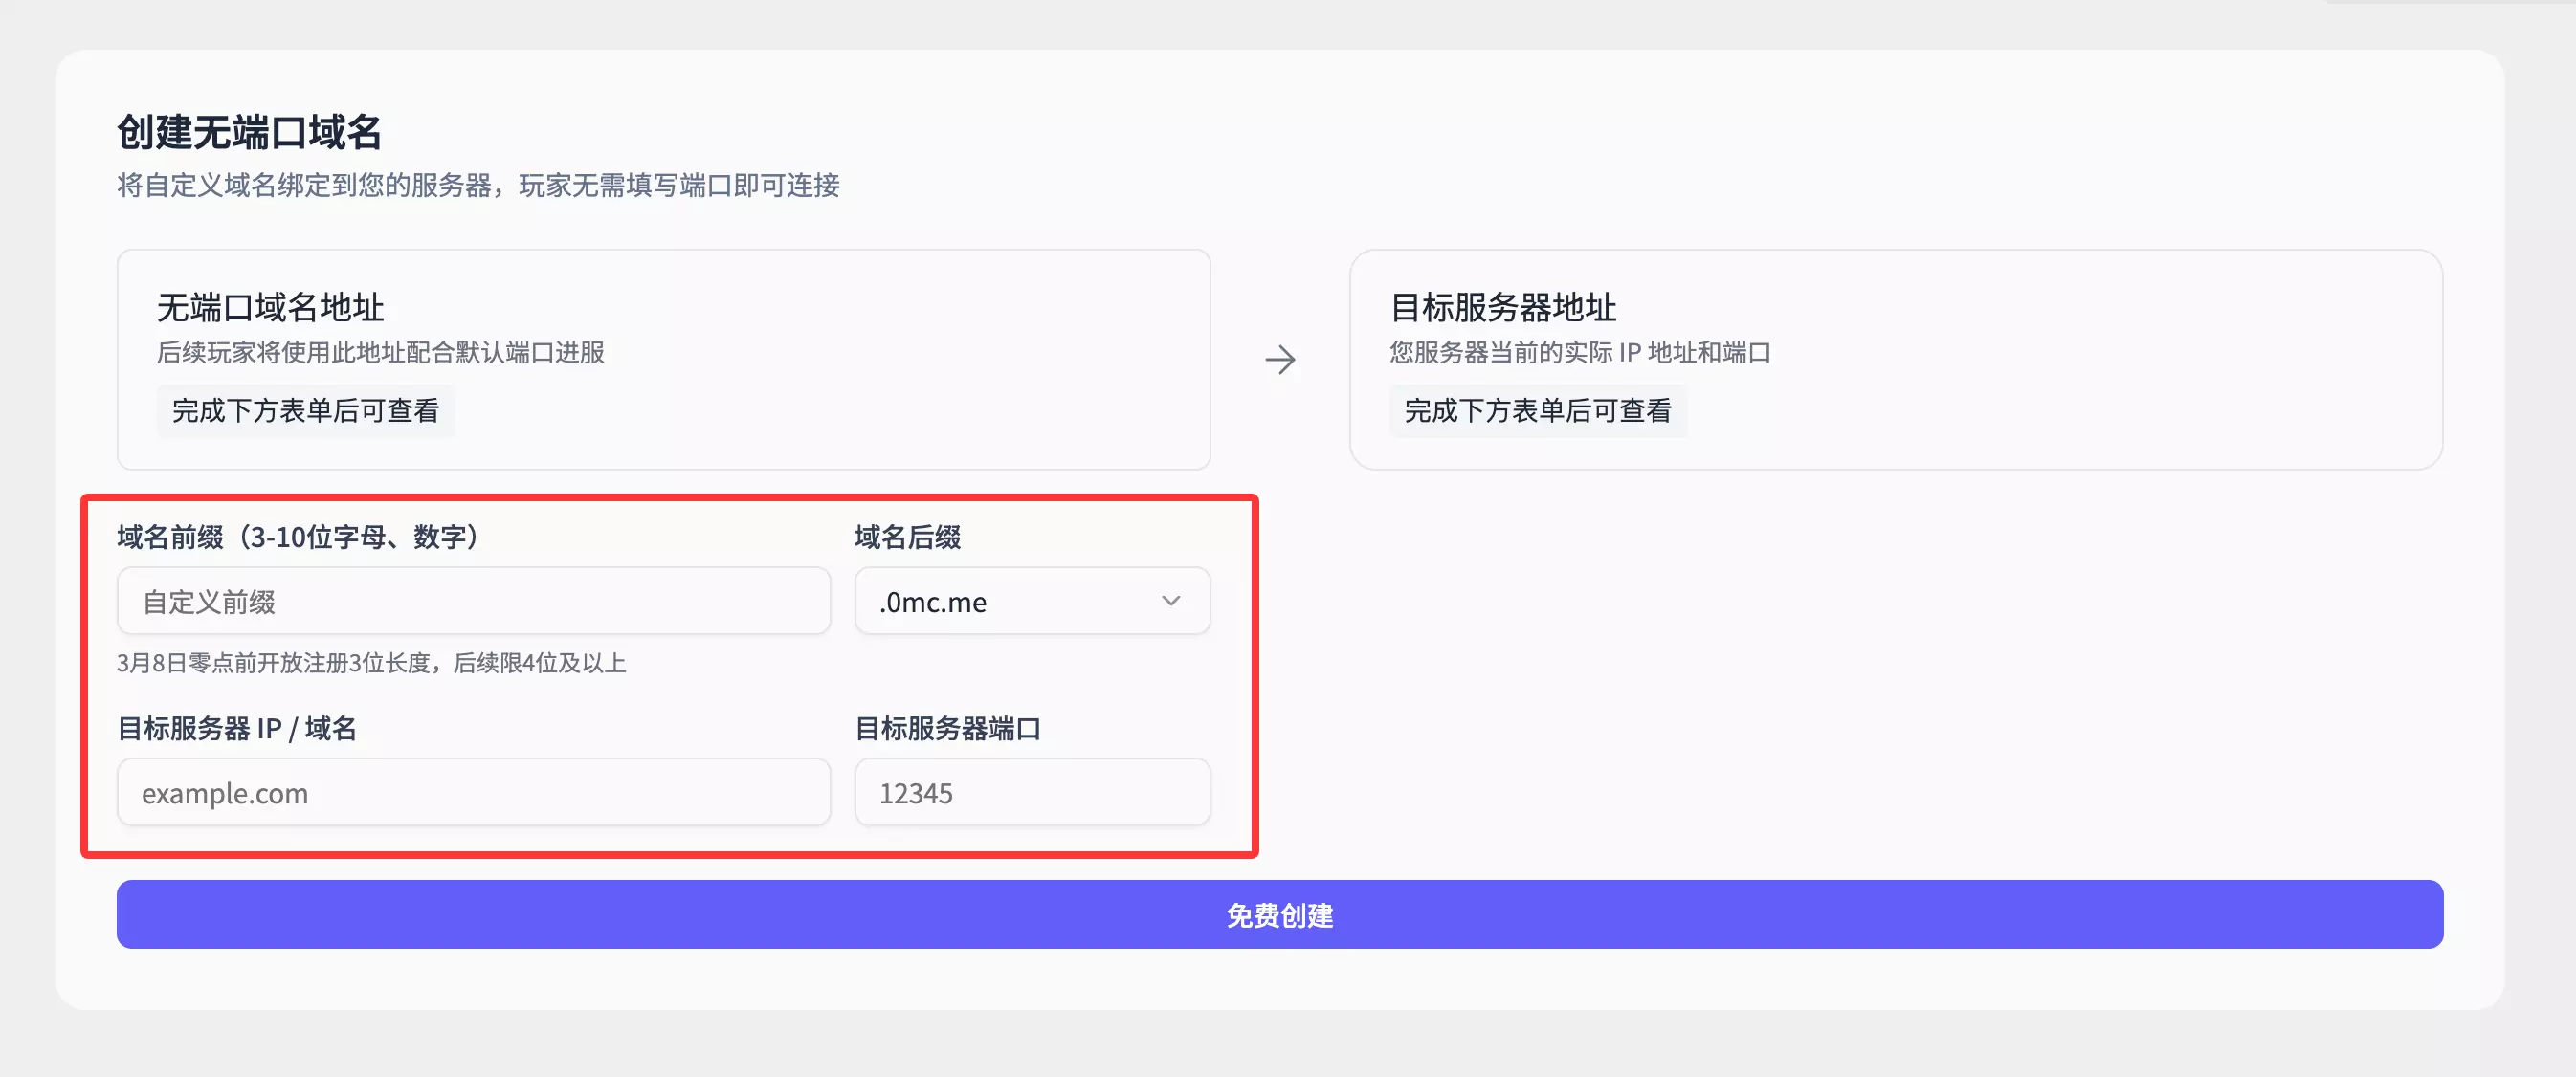Click 完成下方表单后可查看 under 目标服务器地址
This screenshot has height=1077, width=2576.
[1537, 410]
